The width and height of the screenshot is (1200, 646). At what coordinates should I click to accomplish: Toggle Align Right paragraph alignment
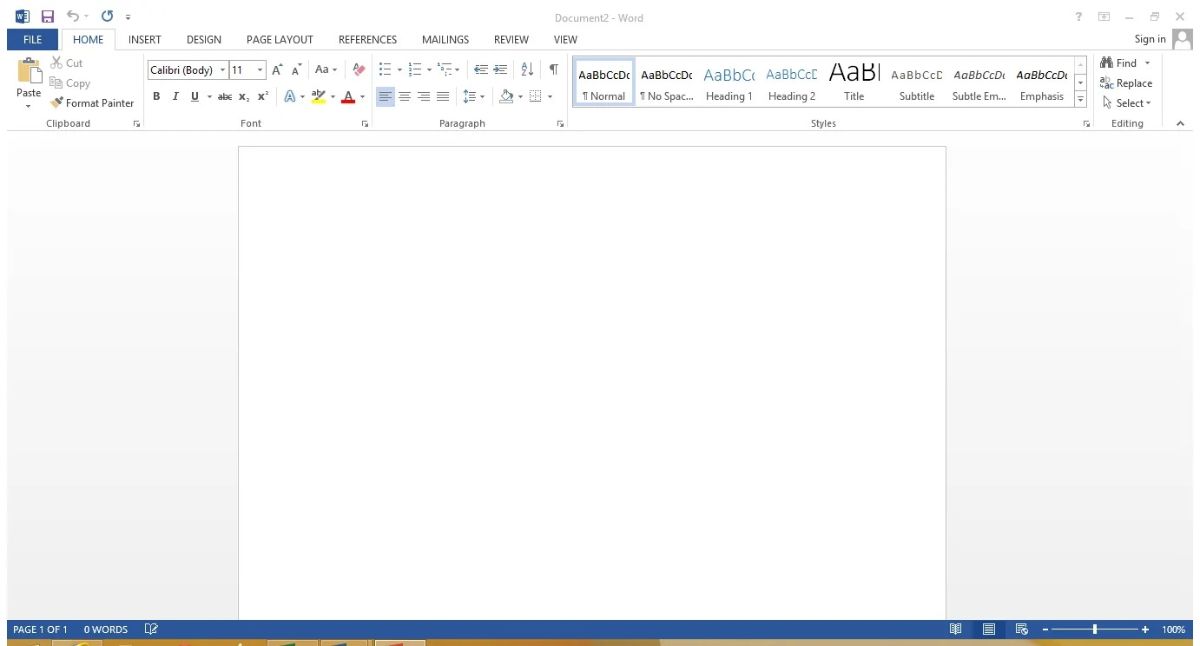(x=424, y=97)
